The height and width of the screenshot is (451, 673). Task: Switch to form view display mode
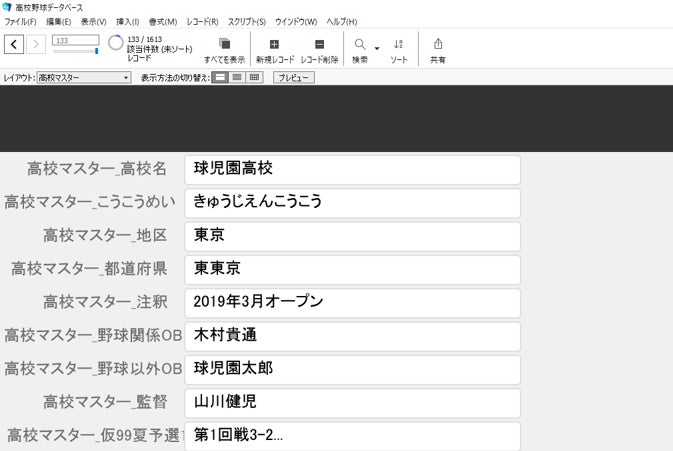[x=220, y=77]
